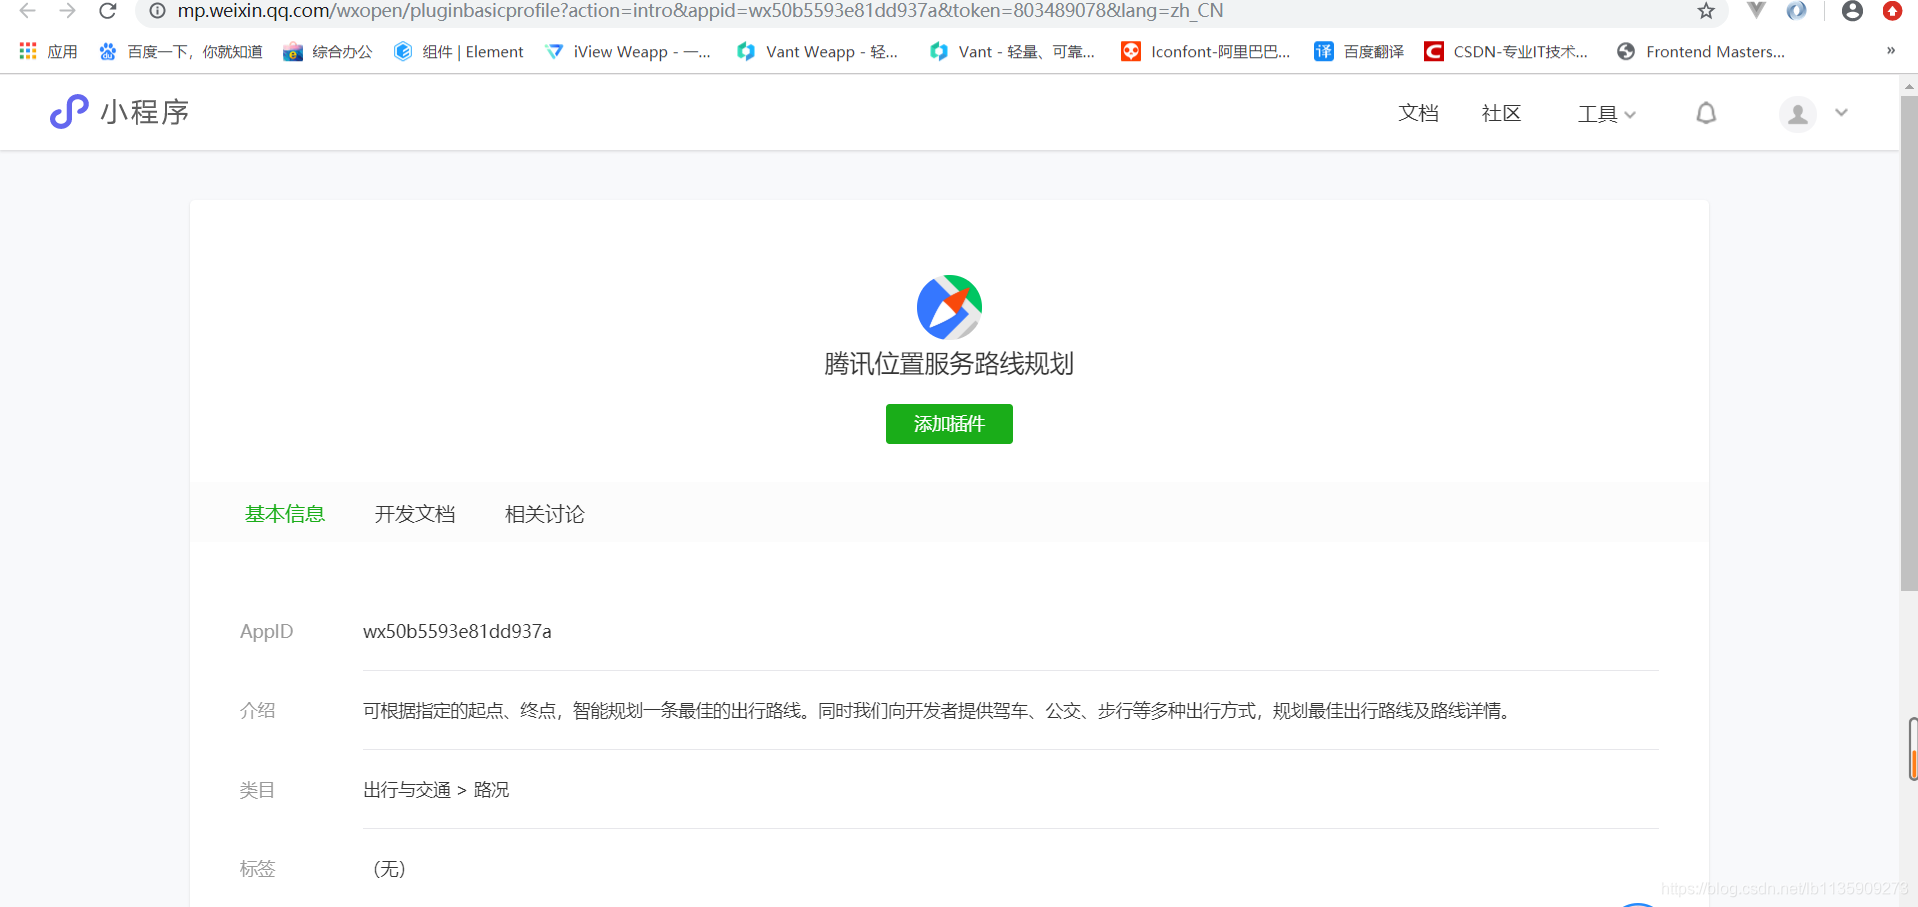Screen dimensions: 1918x907
Task: Click the 标签 value (无)
Action: click(x=389, y=869)
